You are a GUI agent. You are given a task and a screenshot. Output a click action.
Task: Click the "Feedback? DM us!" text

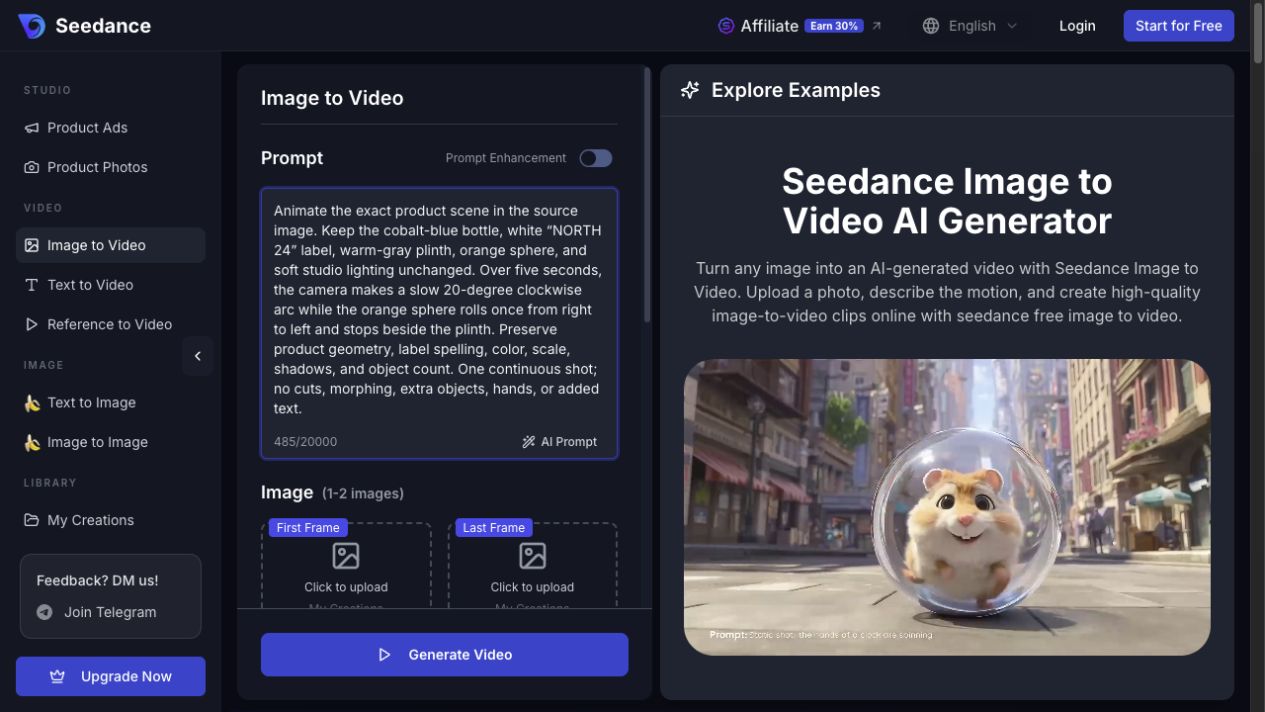97,580
